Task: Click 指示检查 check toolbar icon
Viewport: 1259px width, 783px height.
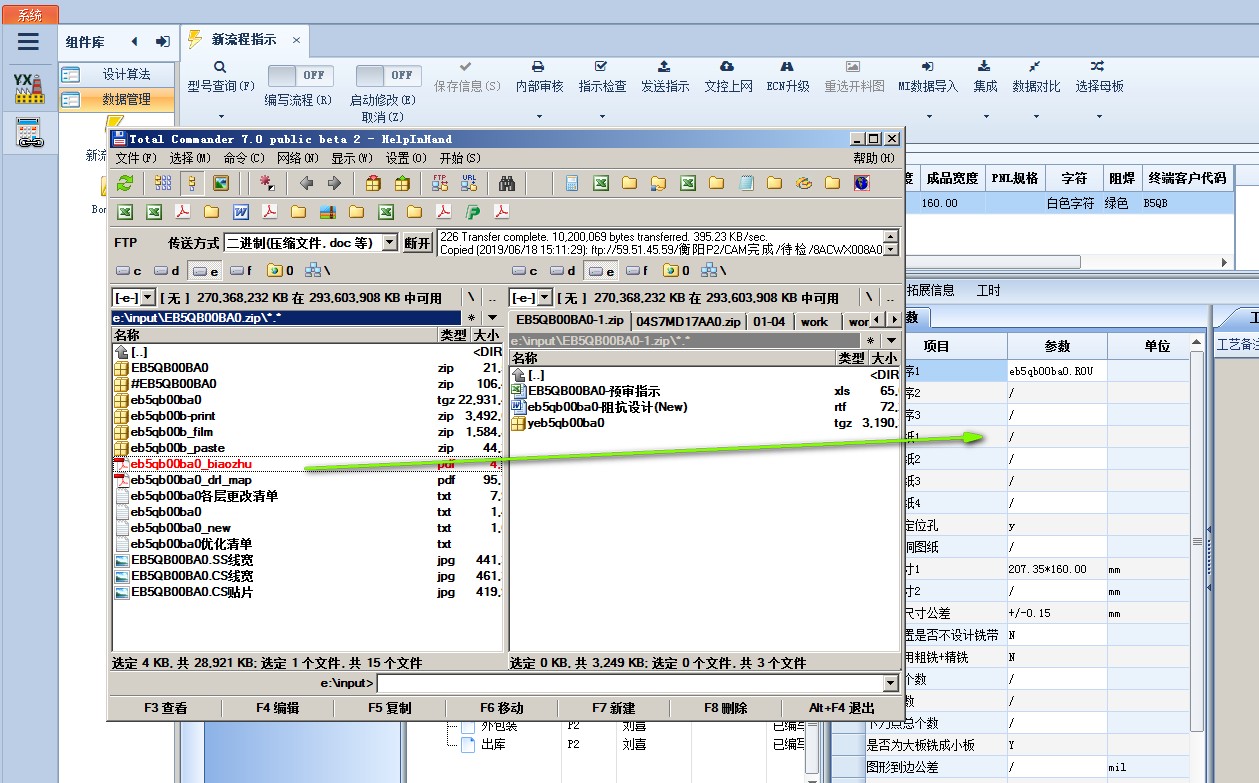Action: 601,66
